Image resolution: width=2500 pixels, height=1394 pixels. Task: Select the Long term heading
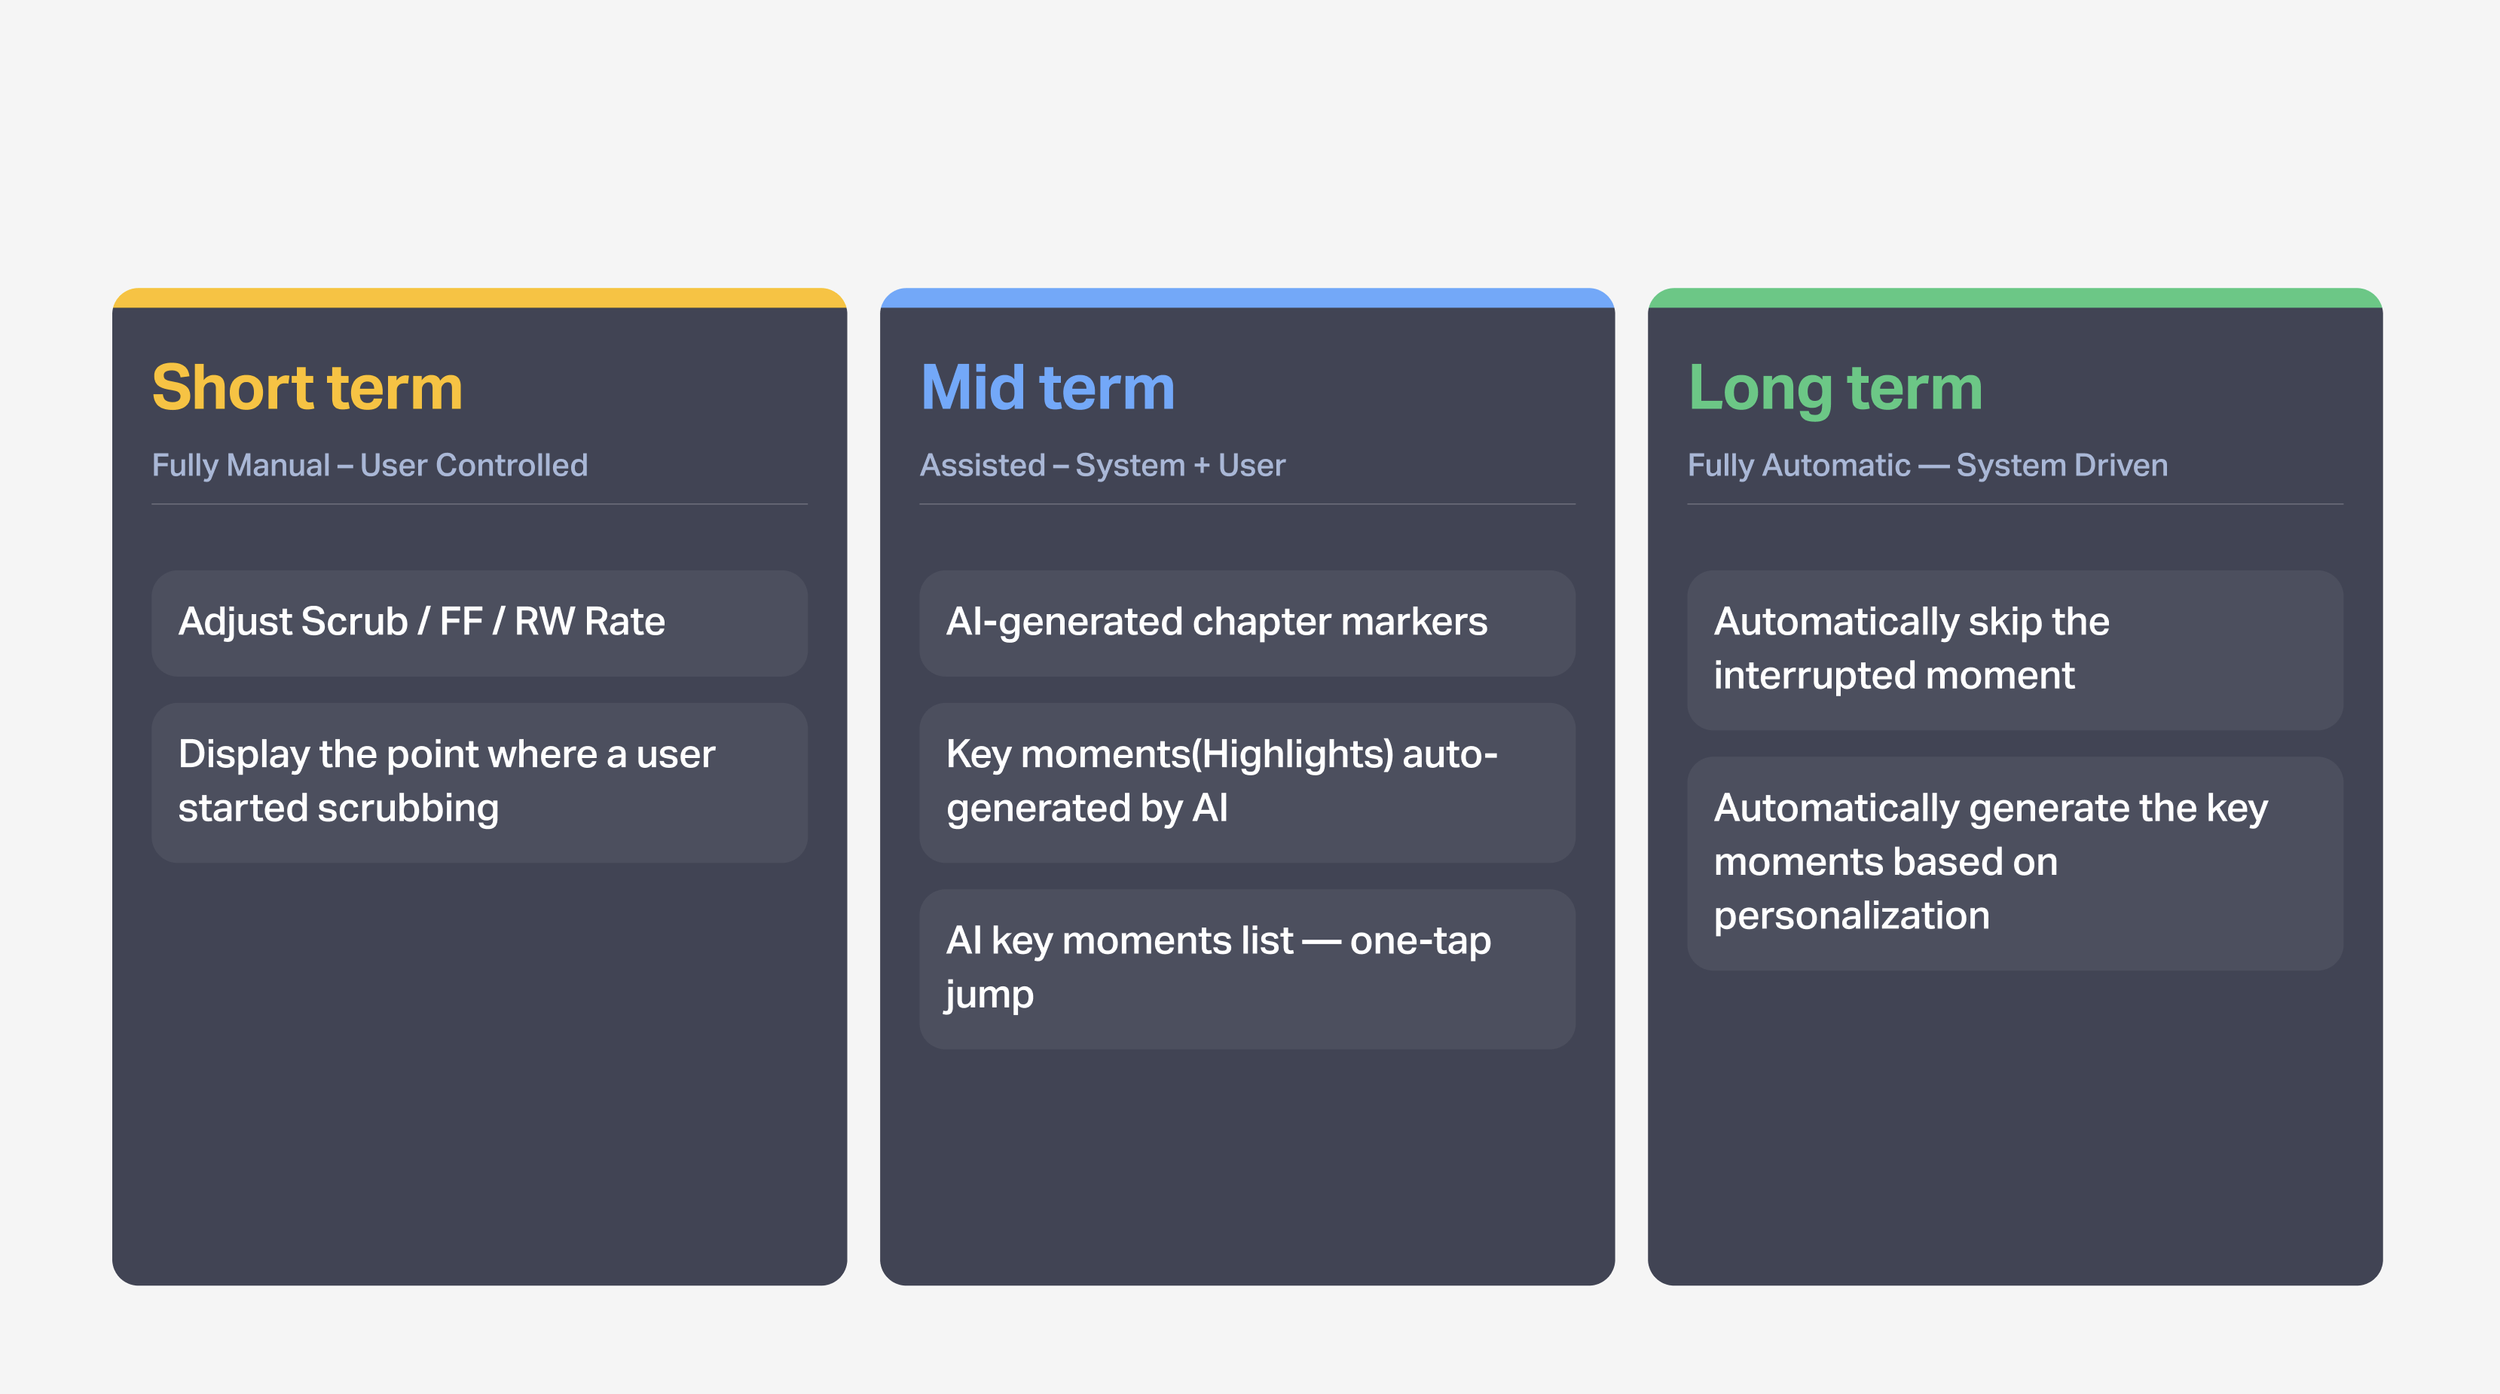pos(1835,390)
